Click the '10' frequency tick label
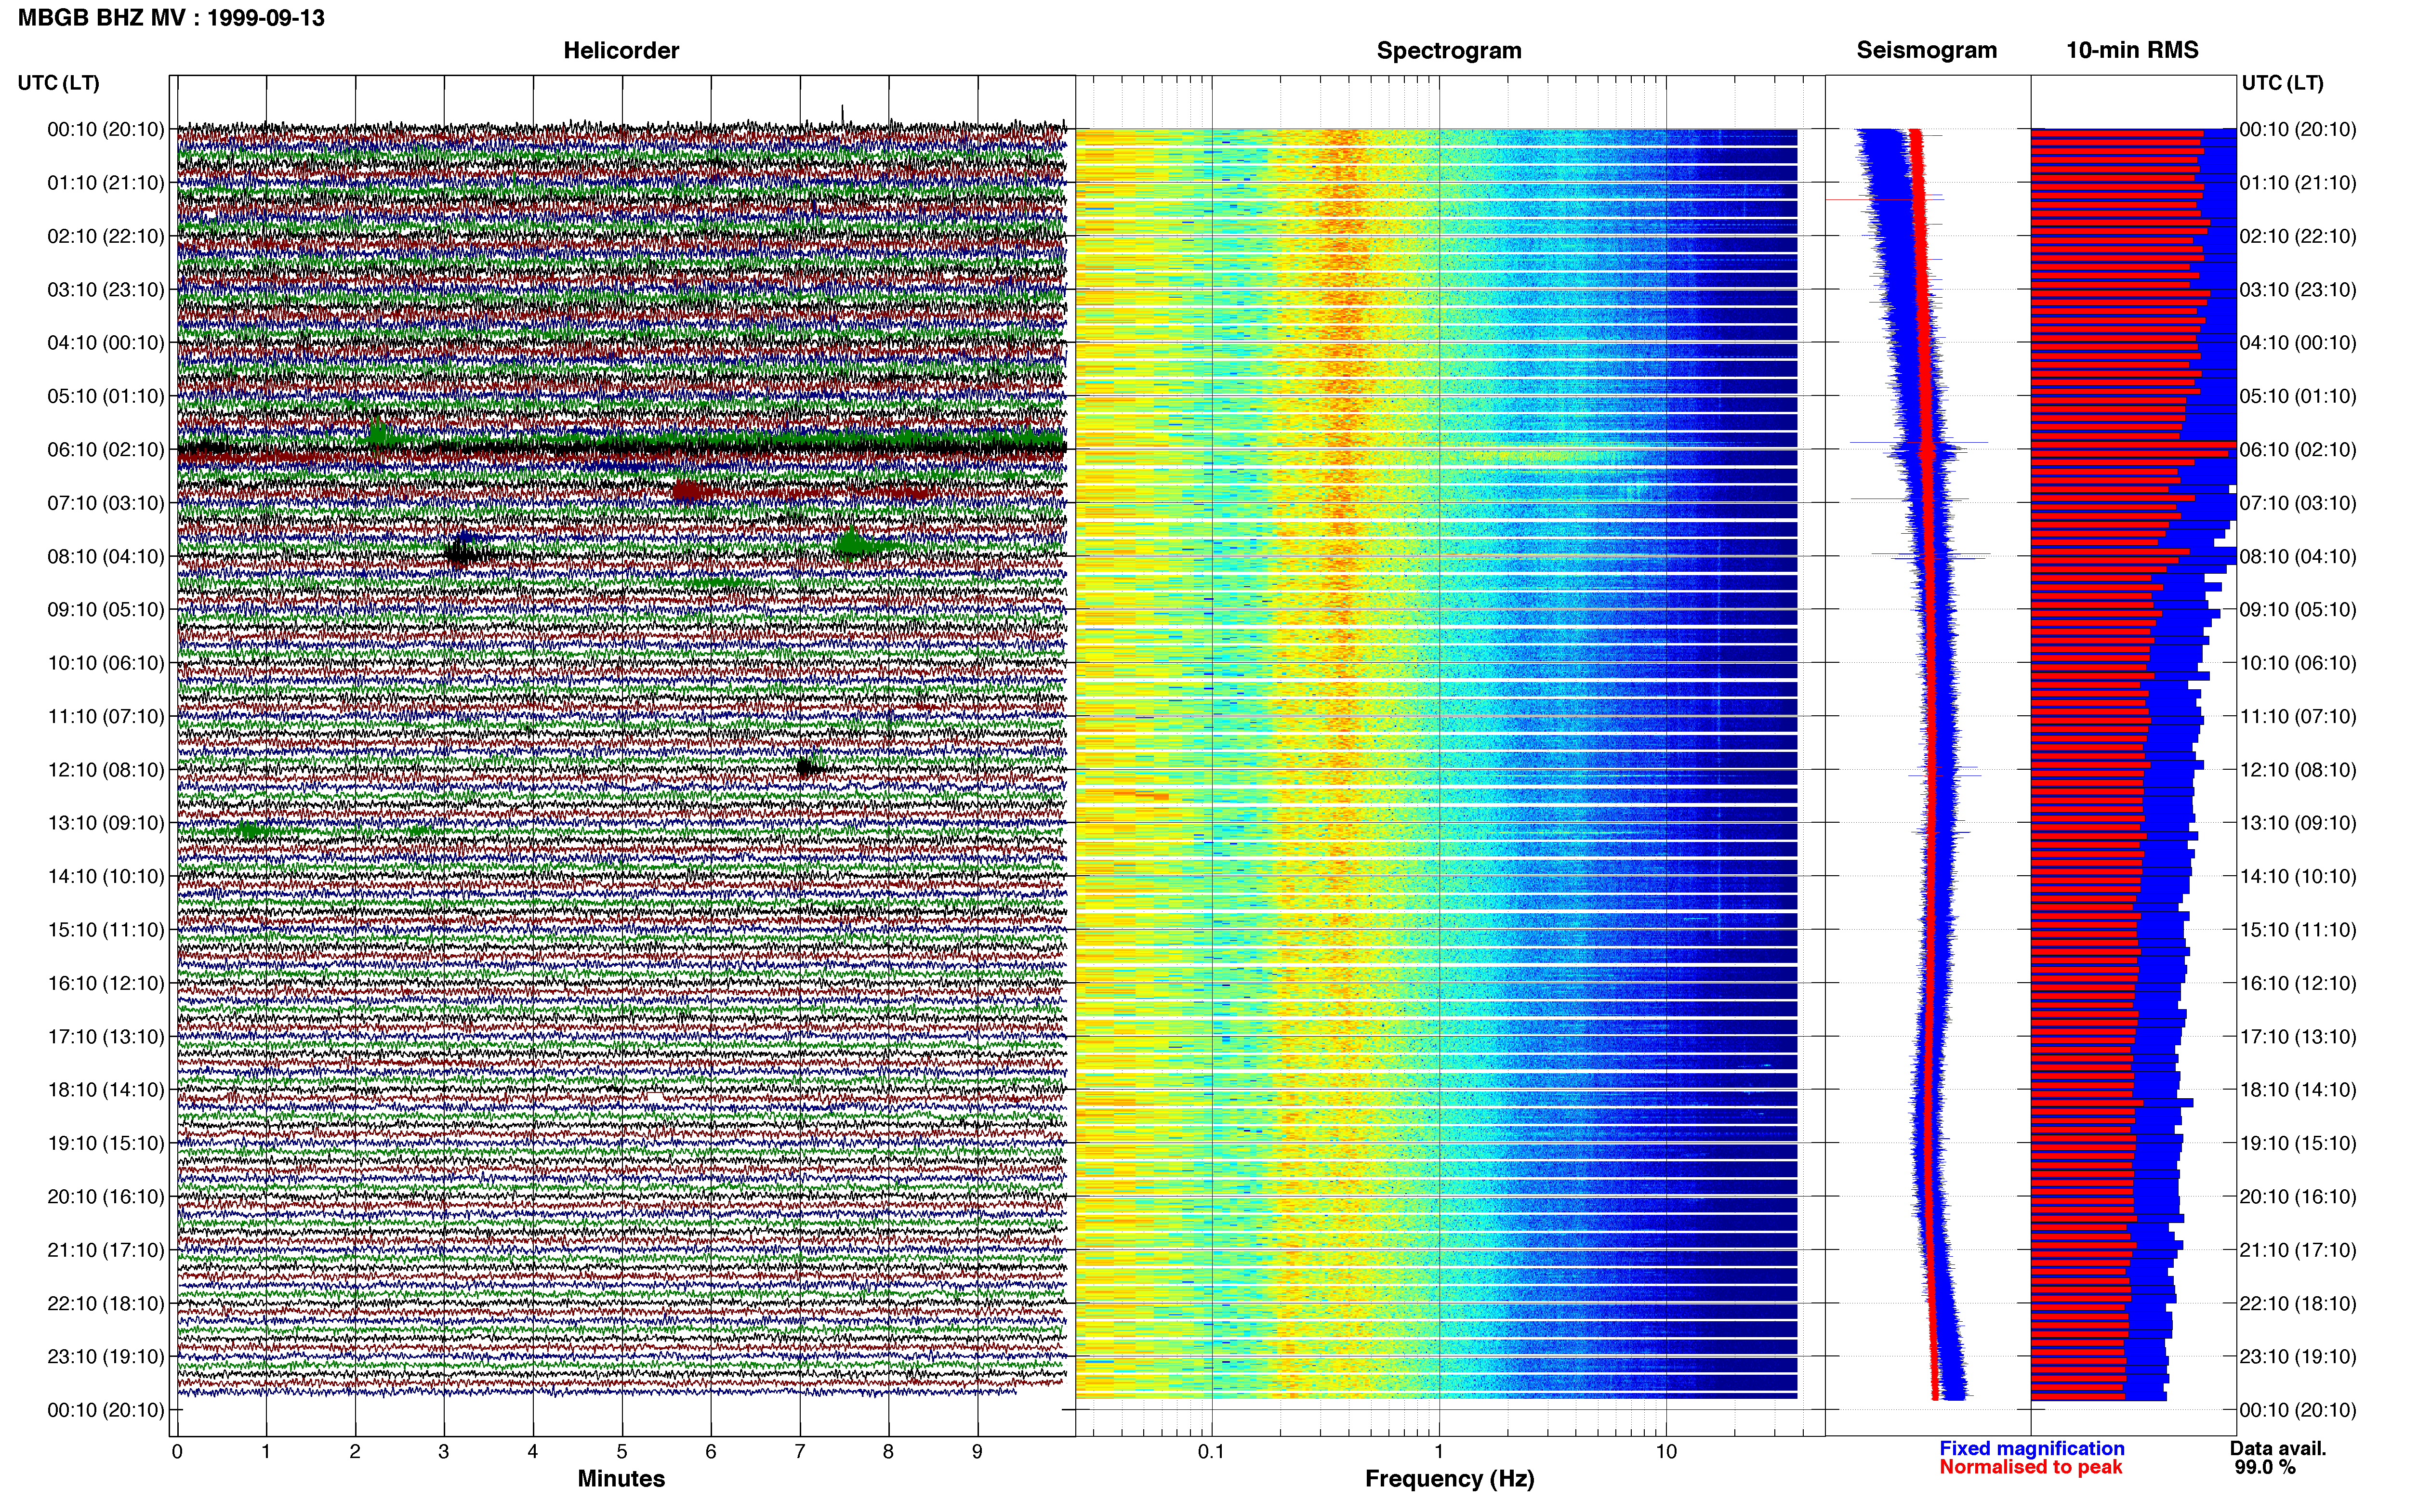The height and width of the screenshot is (1512, 2418). 1666,1451
